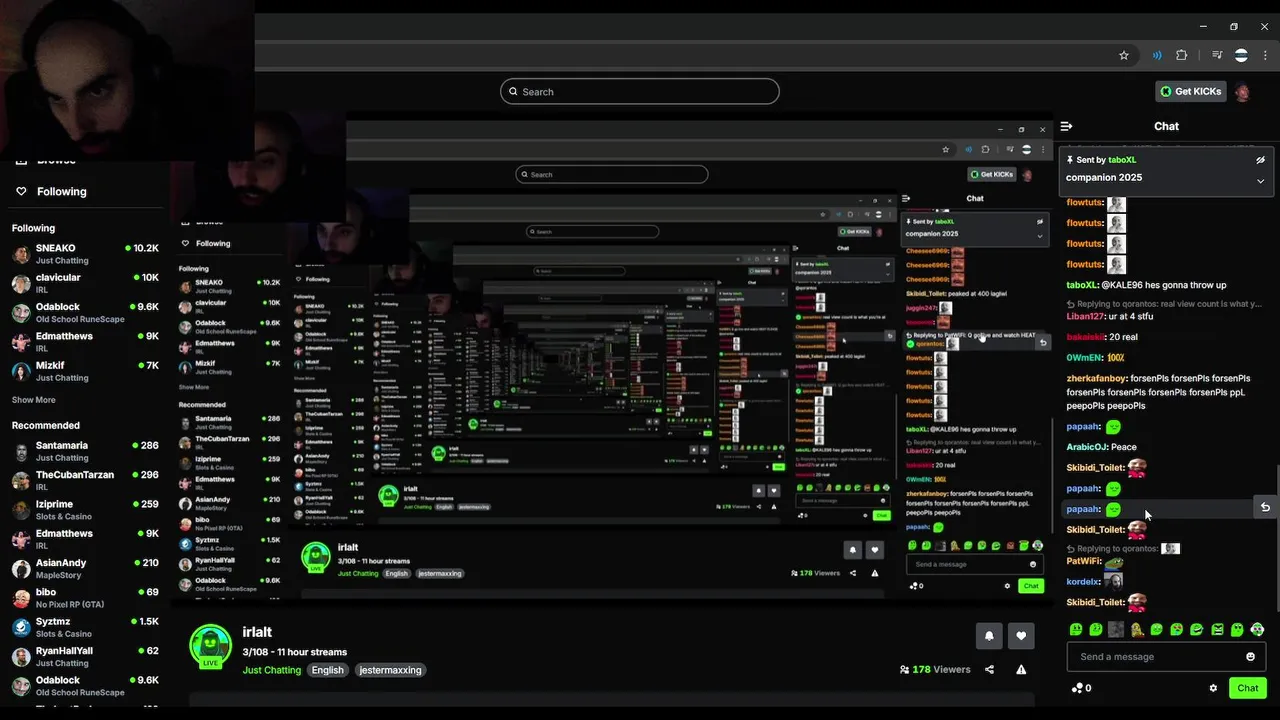Report the stream using warning triangle icon
1280x720 pixels.
click(1021, 670)
